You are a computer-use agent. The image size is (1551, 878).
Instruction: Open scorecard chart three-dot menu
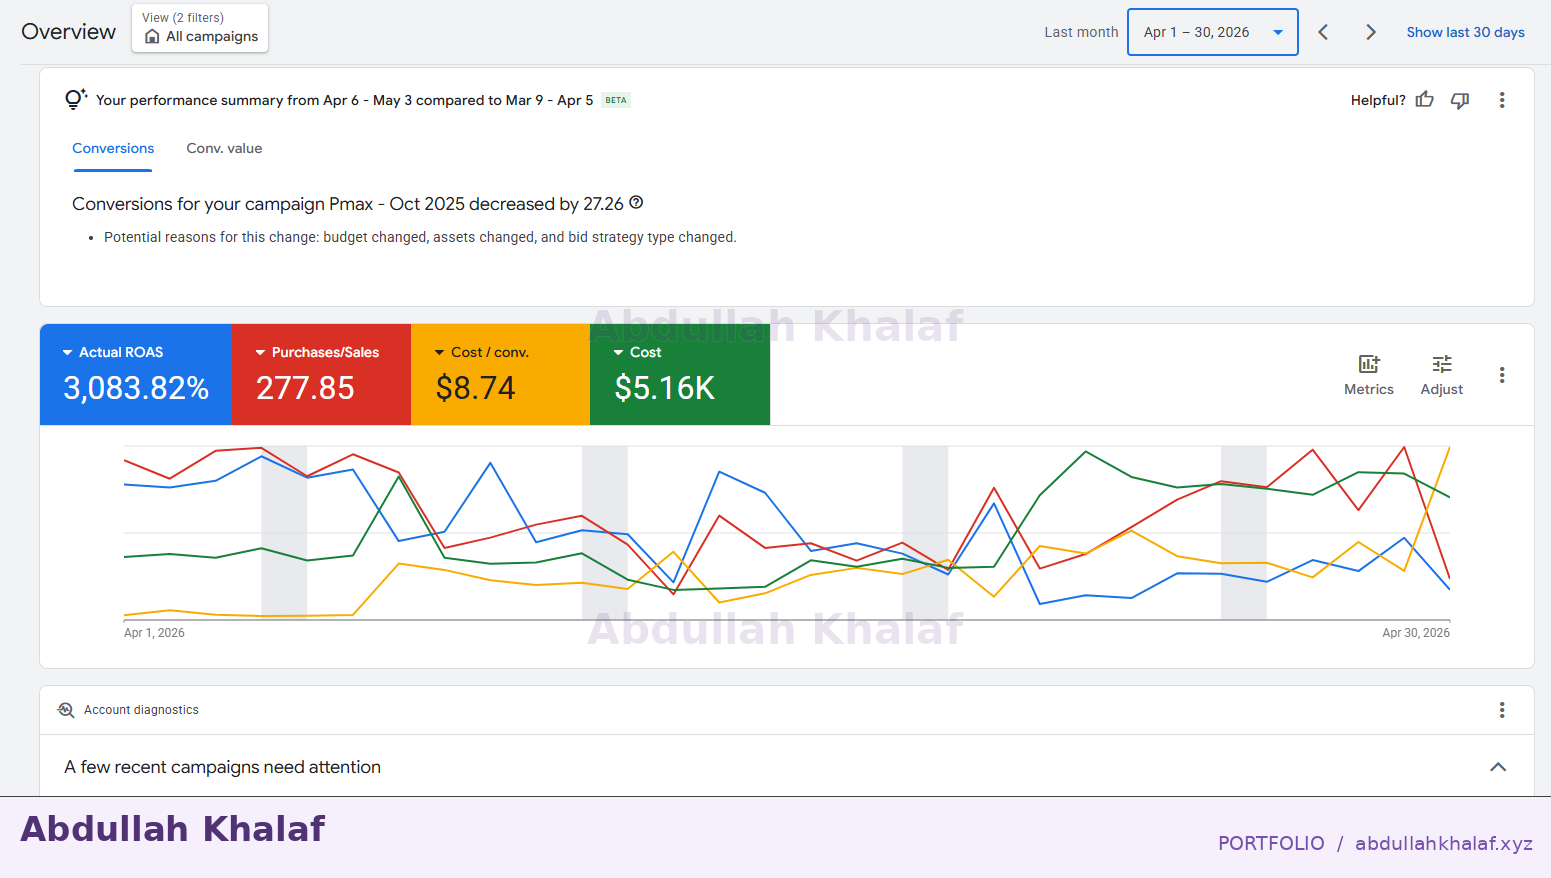[x=1502, y=375]
